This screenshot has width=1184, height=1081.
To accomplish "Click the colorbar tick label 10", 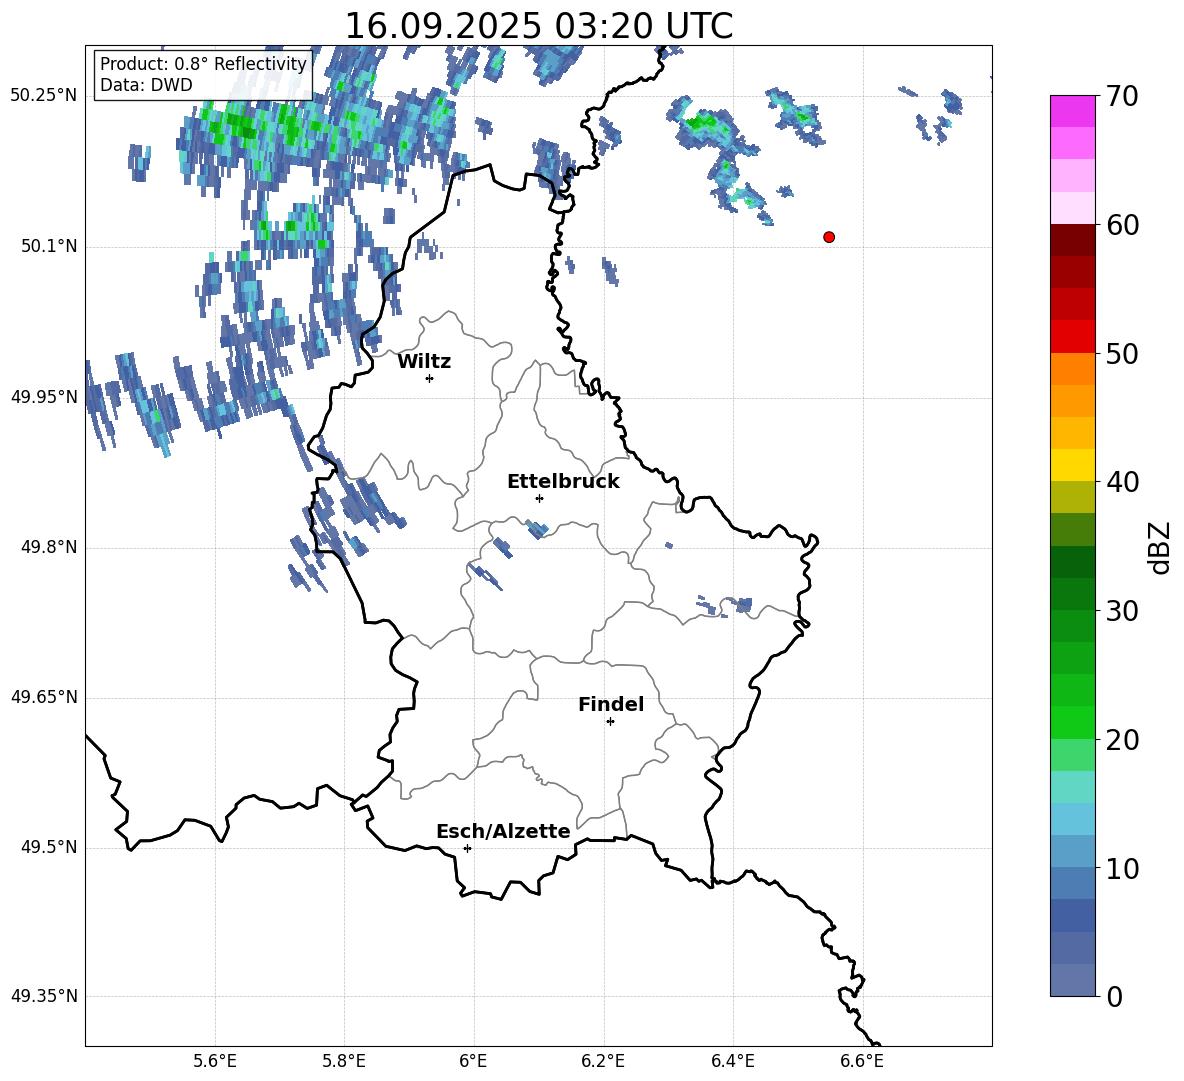I will [1122, 869].
